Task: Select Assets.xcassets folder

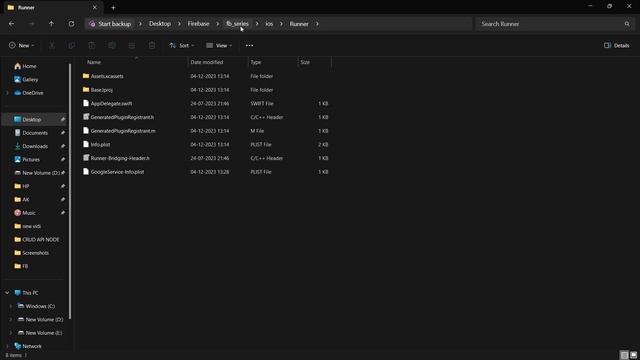Action: pyautogui.click(x=107, y=76)
